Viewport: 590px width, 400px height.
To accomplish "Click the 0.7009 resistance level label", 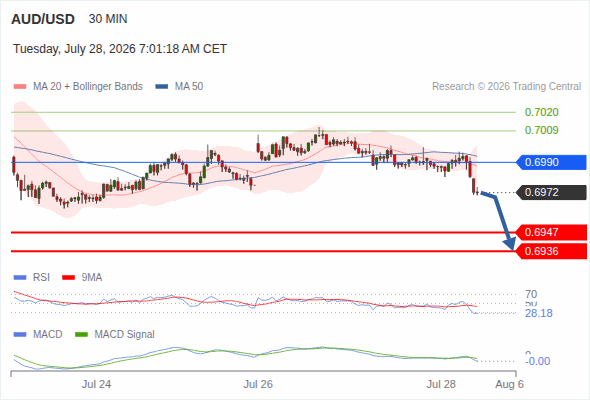I will click(x=541, y=130).
